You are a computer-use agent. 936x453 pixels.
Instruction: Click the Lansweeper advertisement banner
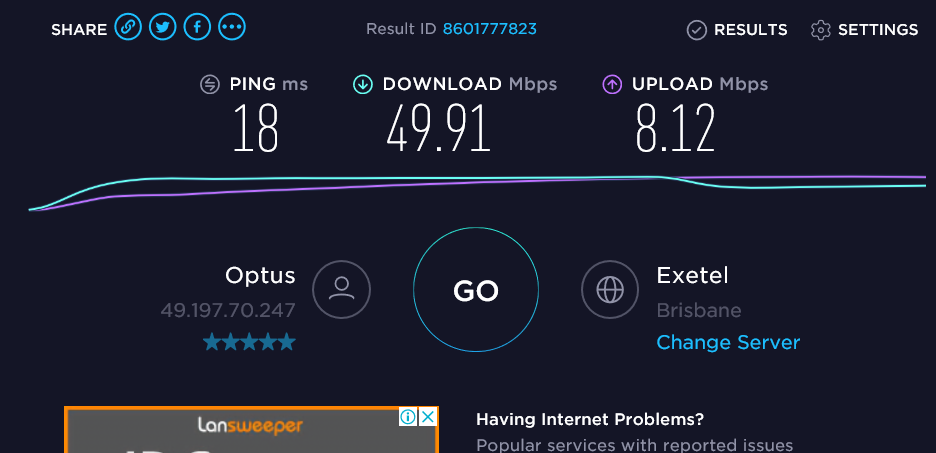click(251, 430)
